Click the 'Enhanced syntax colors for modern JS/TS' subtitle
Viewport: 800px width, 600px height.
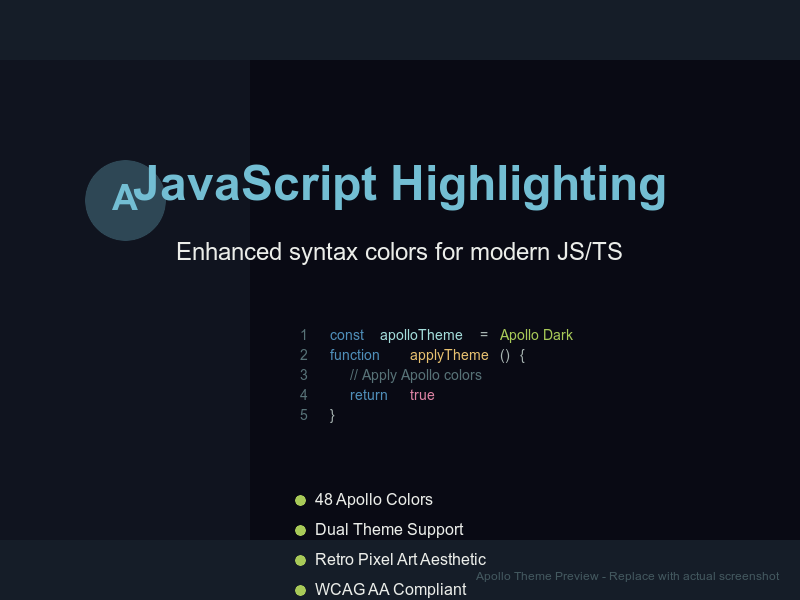(399, 252)
